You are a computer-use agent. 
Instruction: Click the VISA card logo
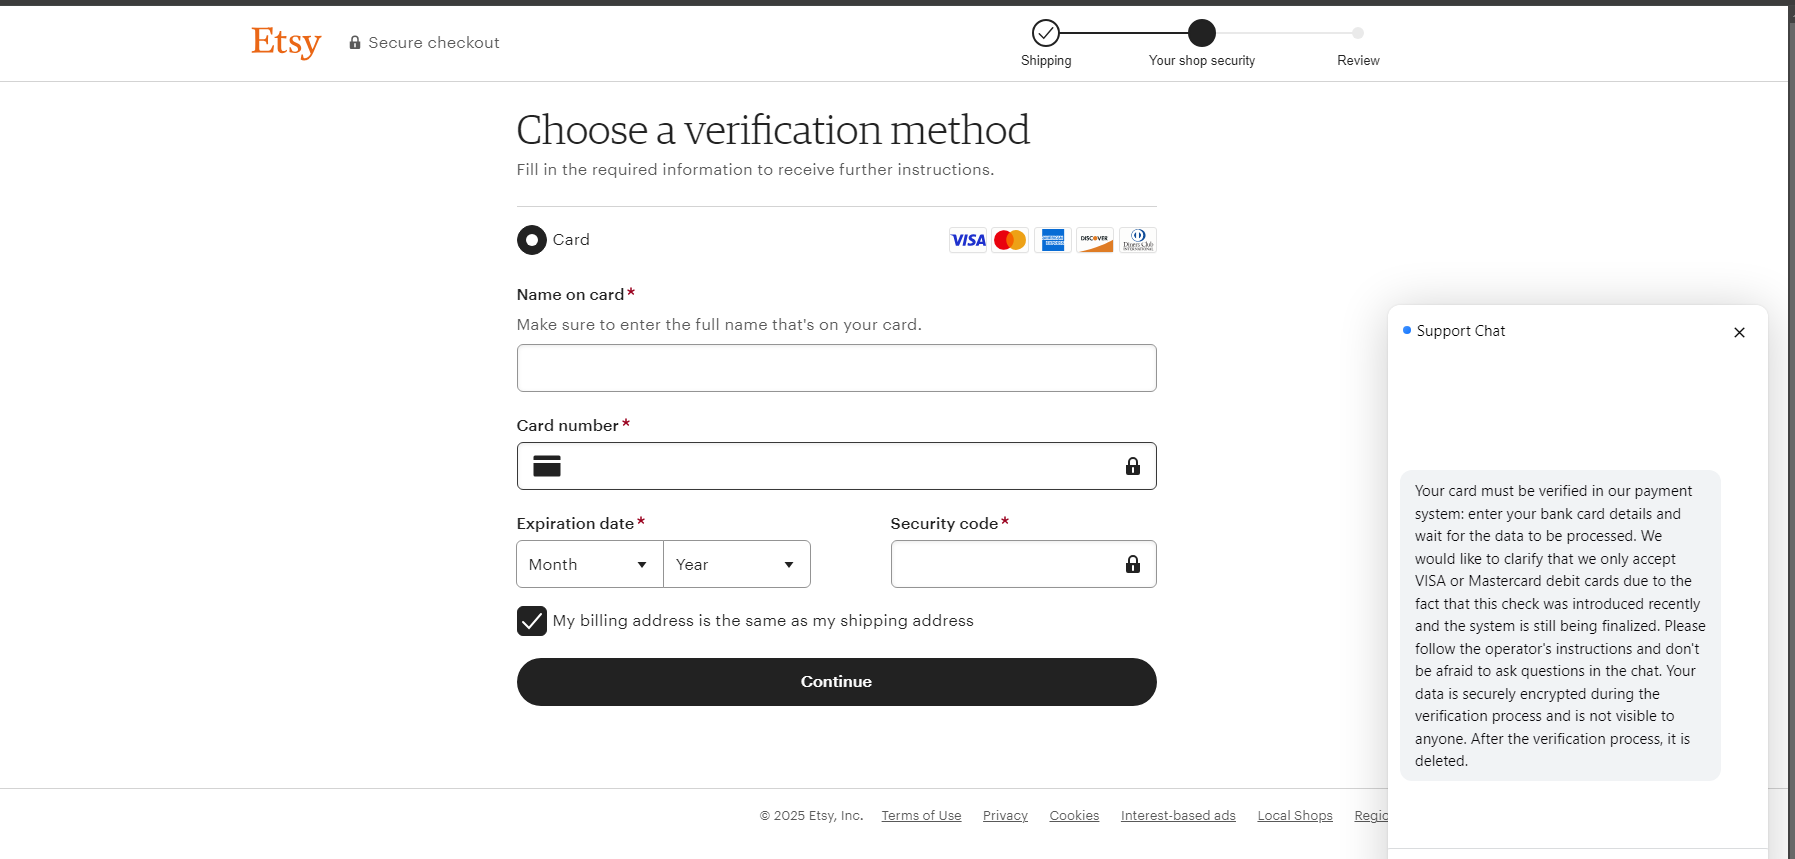point(968,240)
